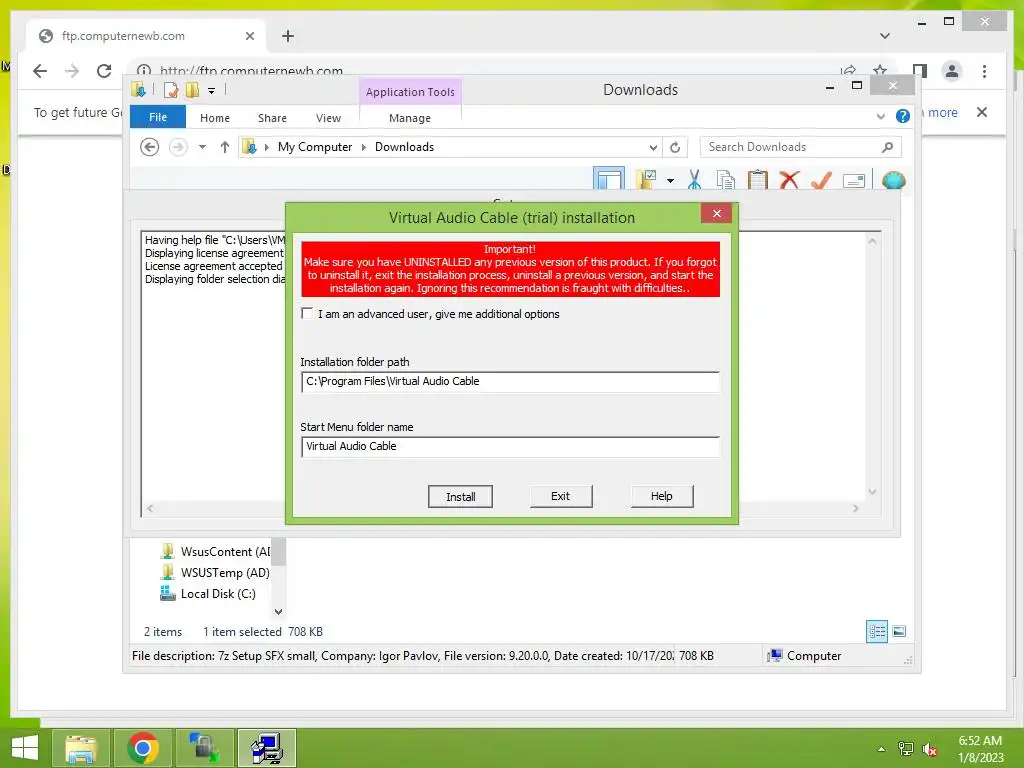
Task: Expand the arrow after My Computer breadcrumb
Action: coord(364,148)
